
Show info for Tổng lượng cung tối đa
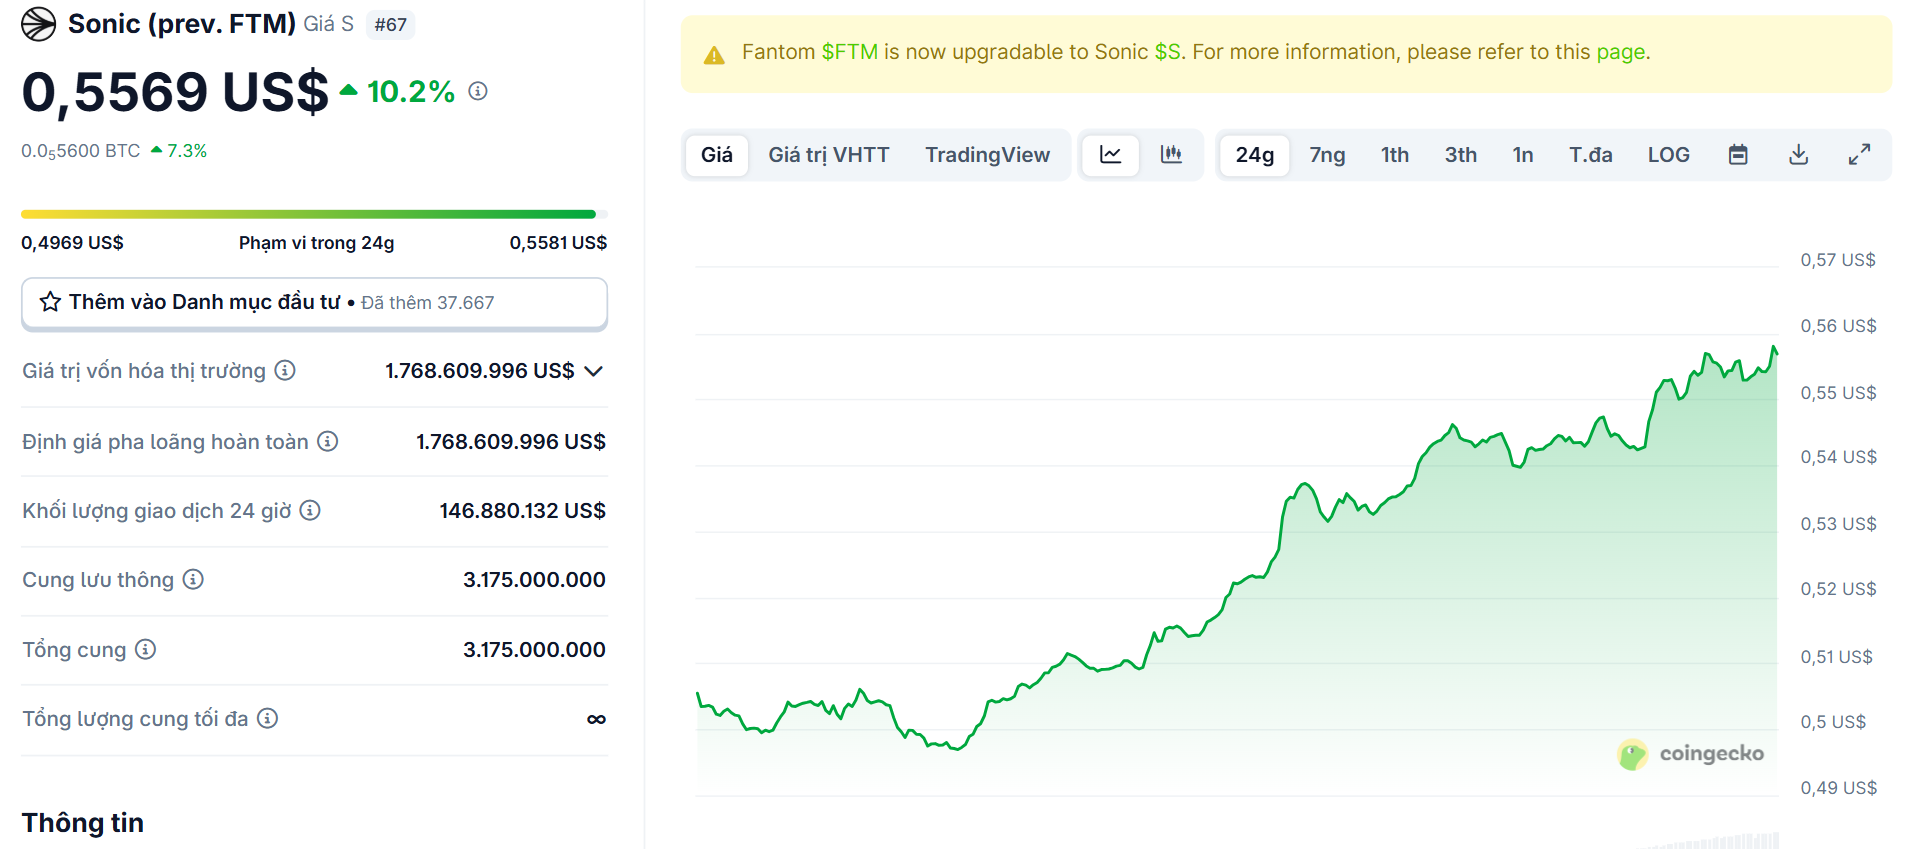(x=267, y=719)
